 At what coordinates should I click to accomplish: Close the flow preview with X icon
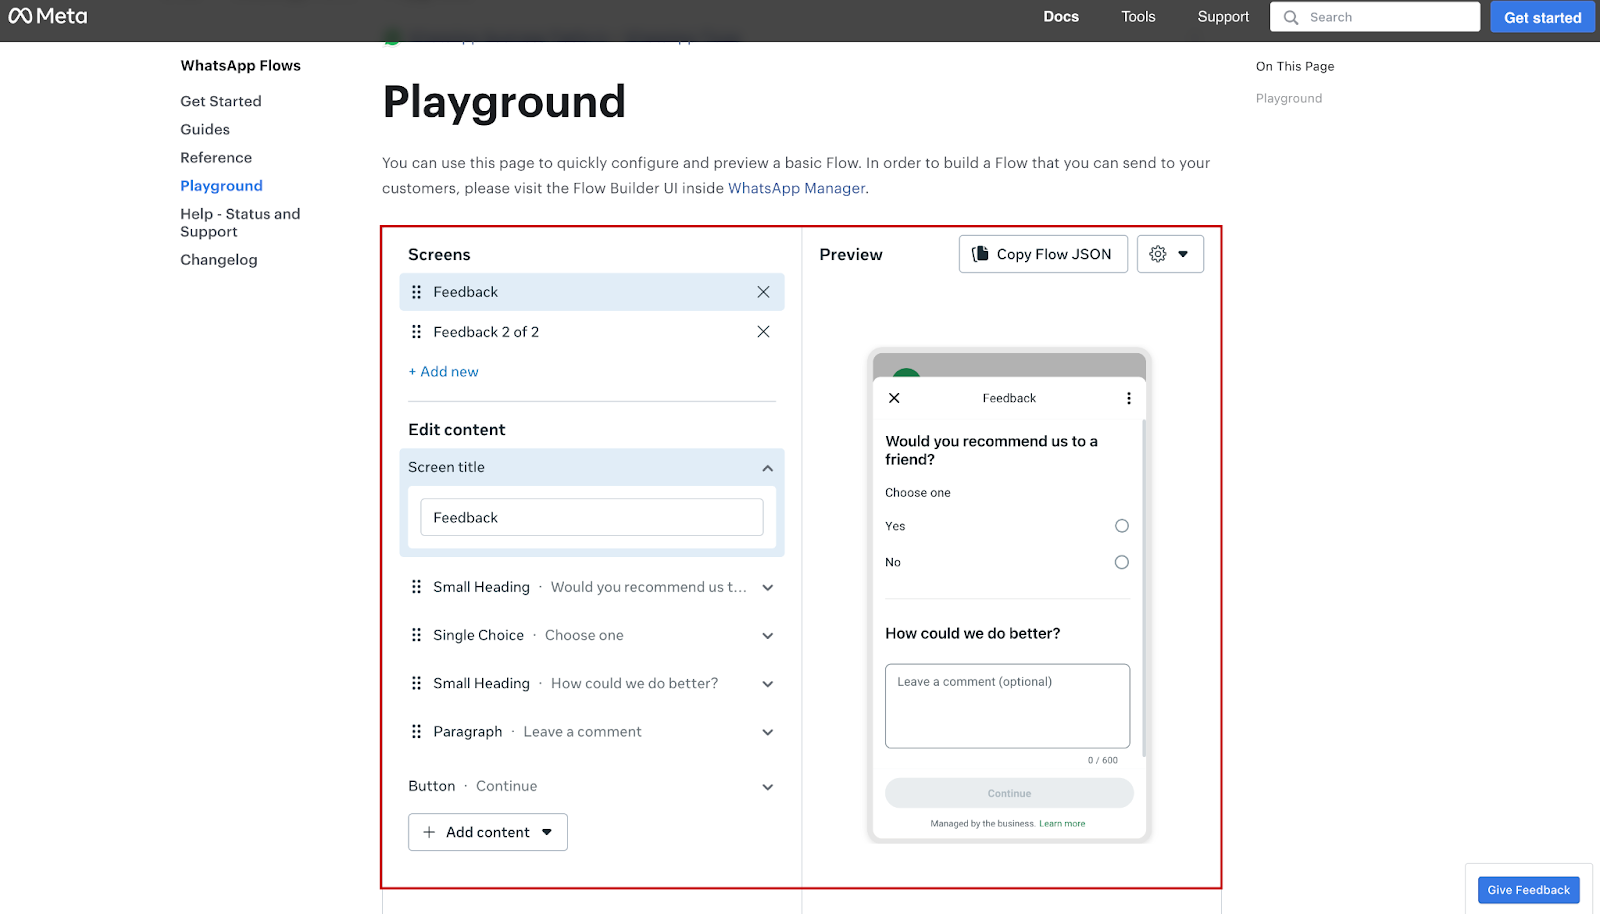coord(894,398)
